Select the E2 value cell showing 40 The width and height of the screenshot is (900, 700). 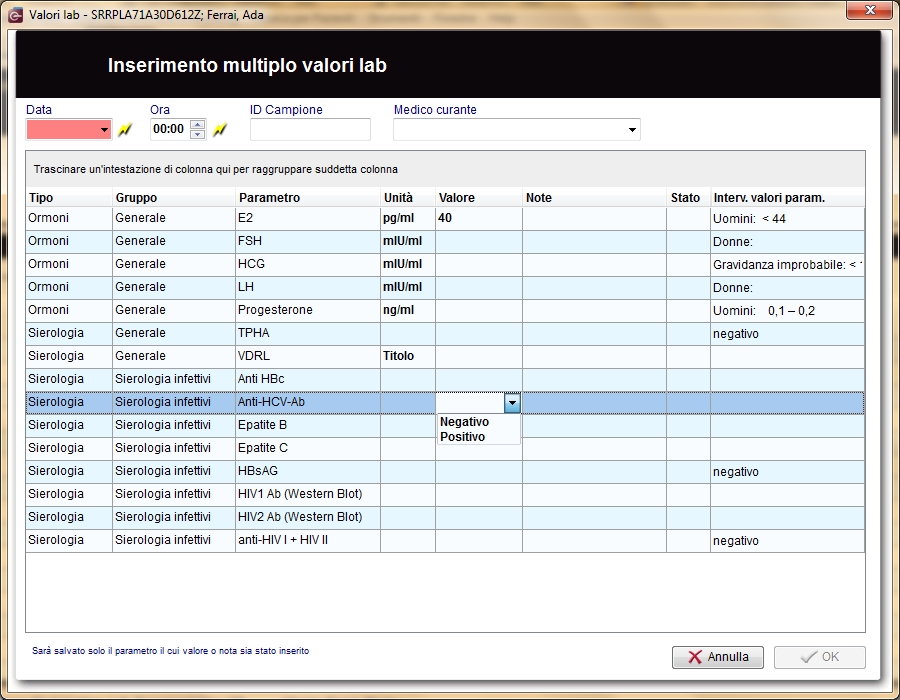[479, 219]
